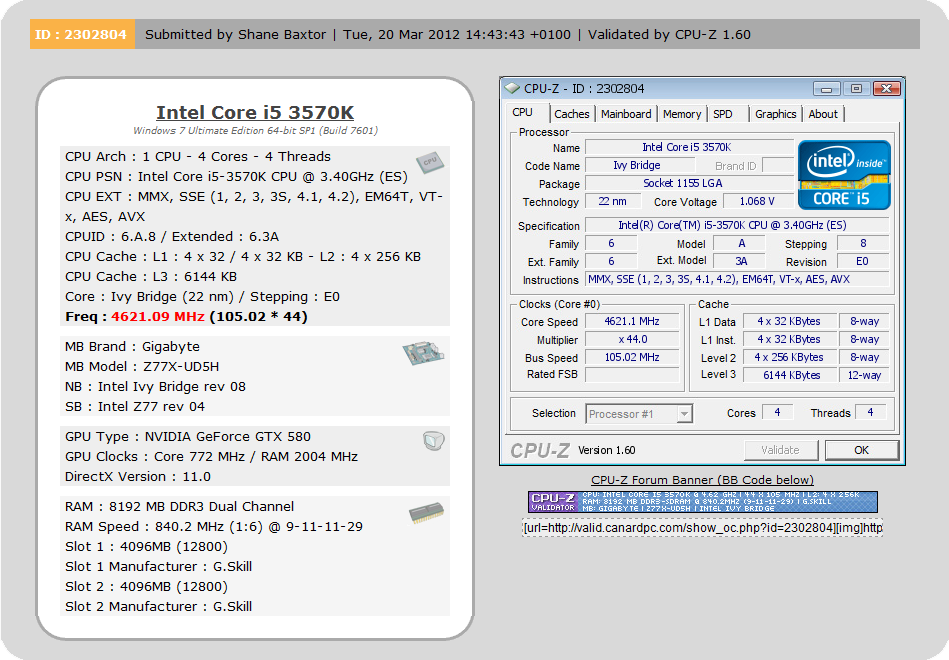The width and height of the screenshot is (949, 660).
Task: Click the L3 12-way associativity value
Action: (864, 375)
